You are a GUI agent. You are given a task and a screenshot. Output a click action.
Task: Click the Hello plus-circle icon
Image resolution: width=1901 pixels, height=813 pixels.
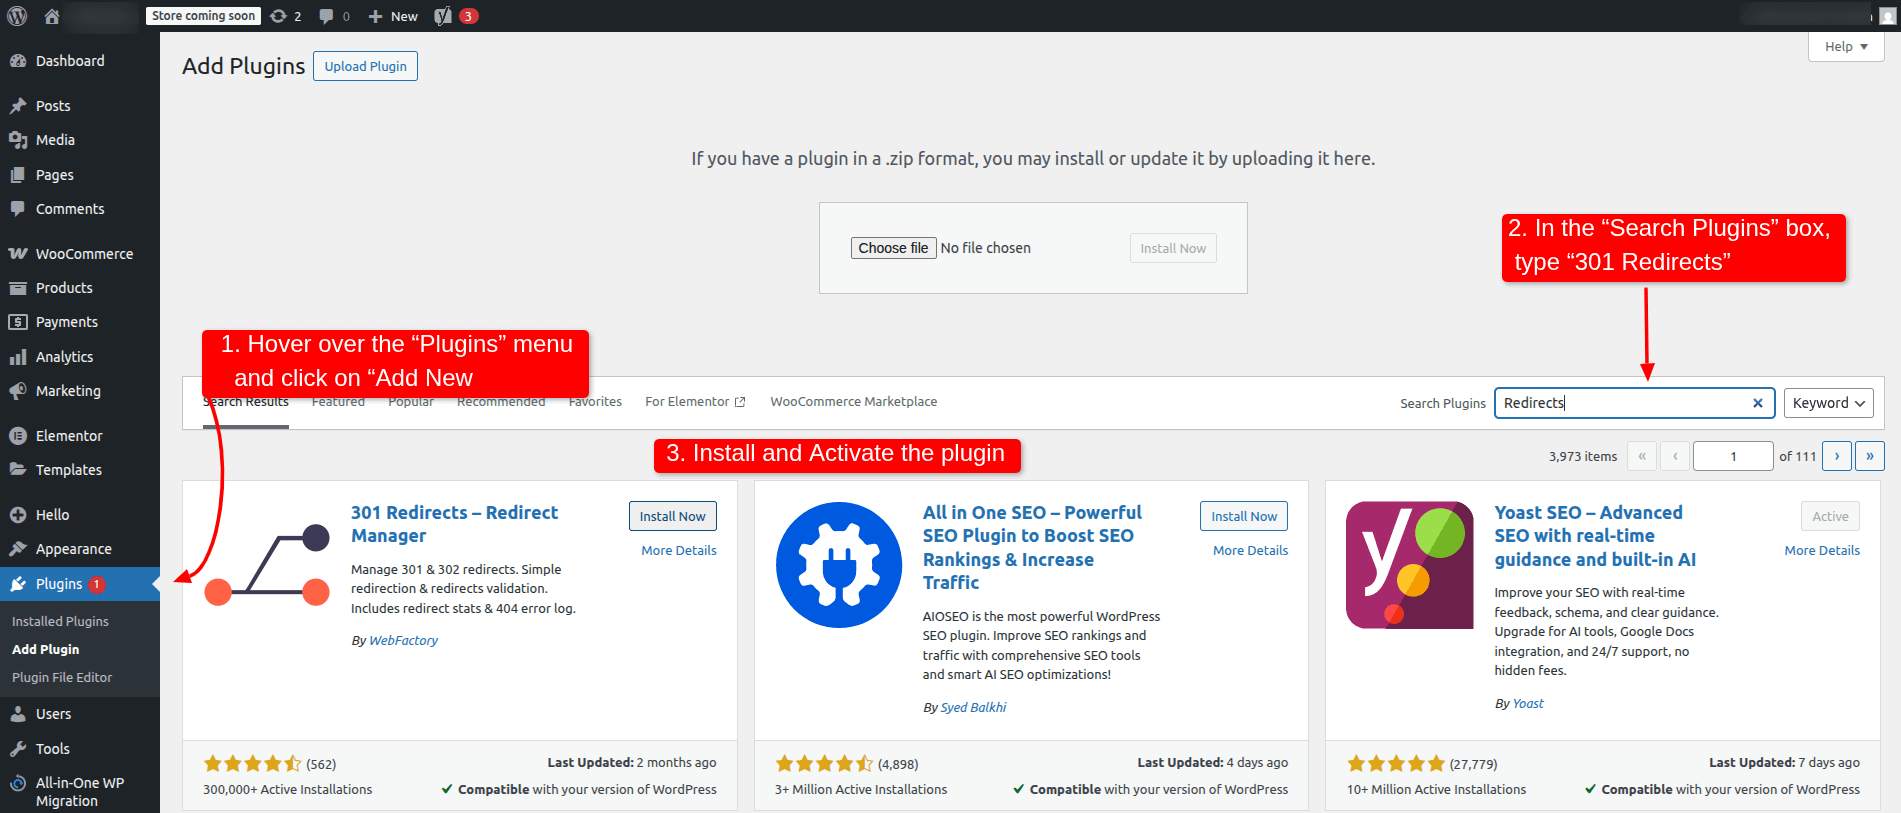(18, 515)
